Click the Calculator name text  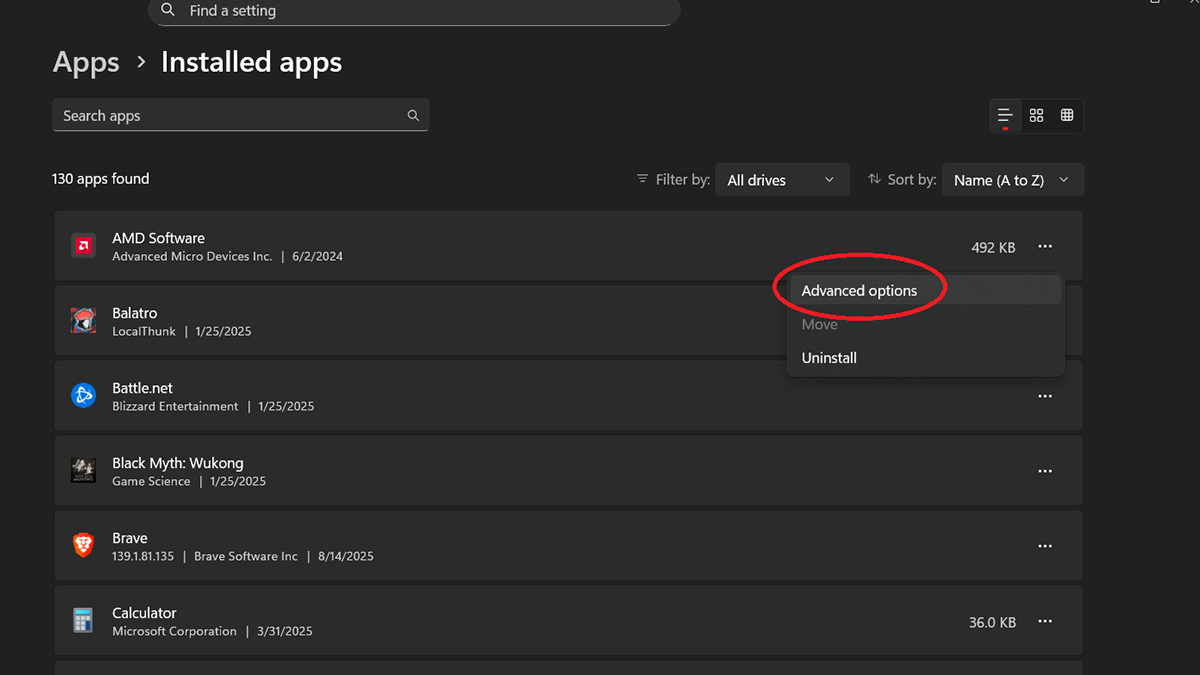click(144, 613)
